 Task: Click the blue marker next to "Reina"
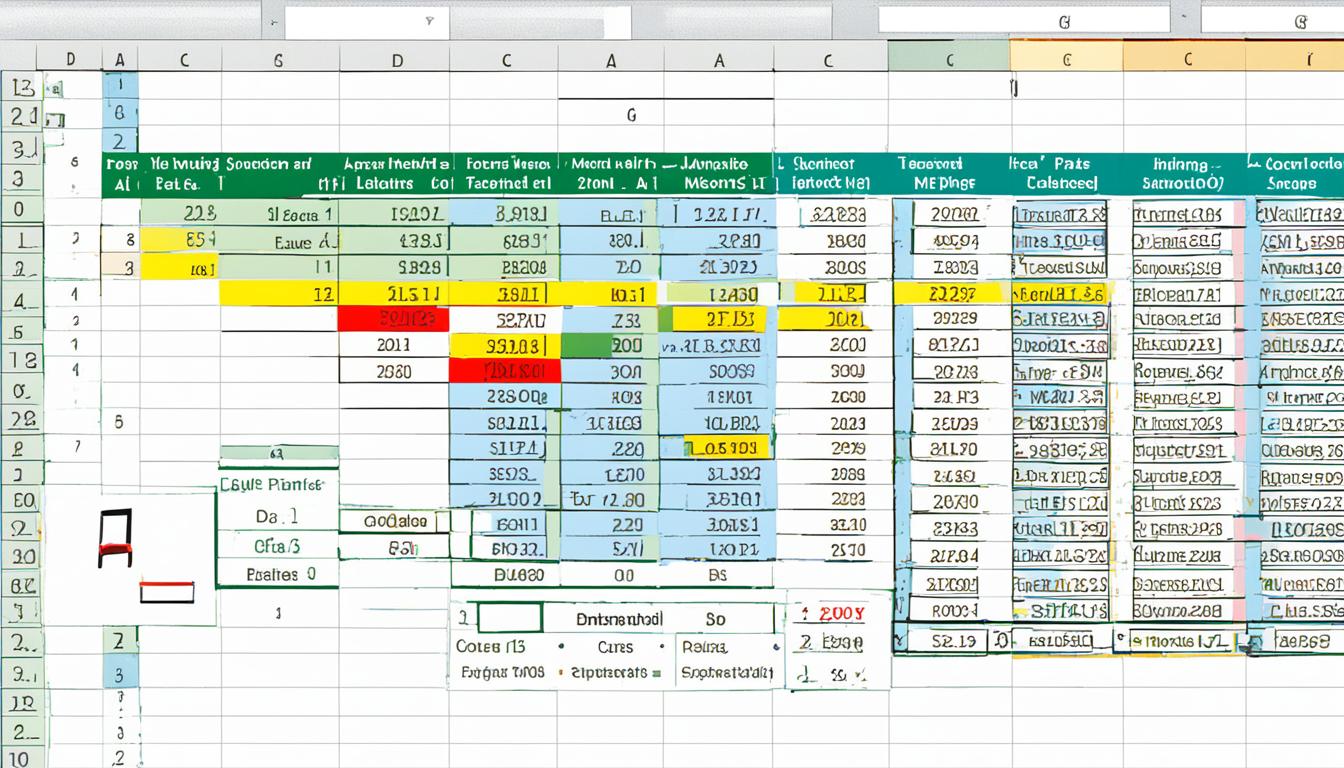click(777, 645)
